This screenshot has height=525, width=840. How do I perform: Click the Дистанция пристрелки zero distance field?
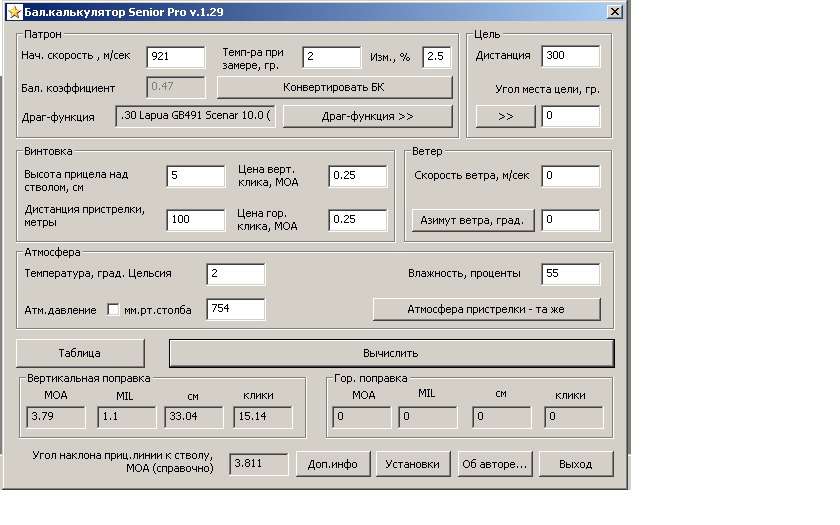tap(195, 220)
